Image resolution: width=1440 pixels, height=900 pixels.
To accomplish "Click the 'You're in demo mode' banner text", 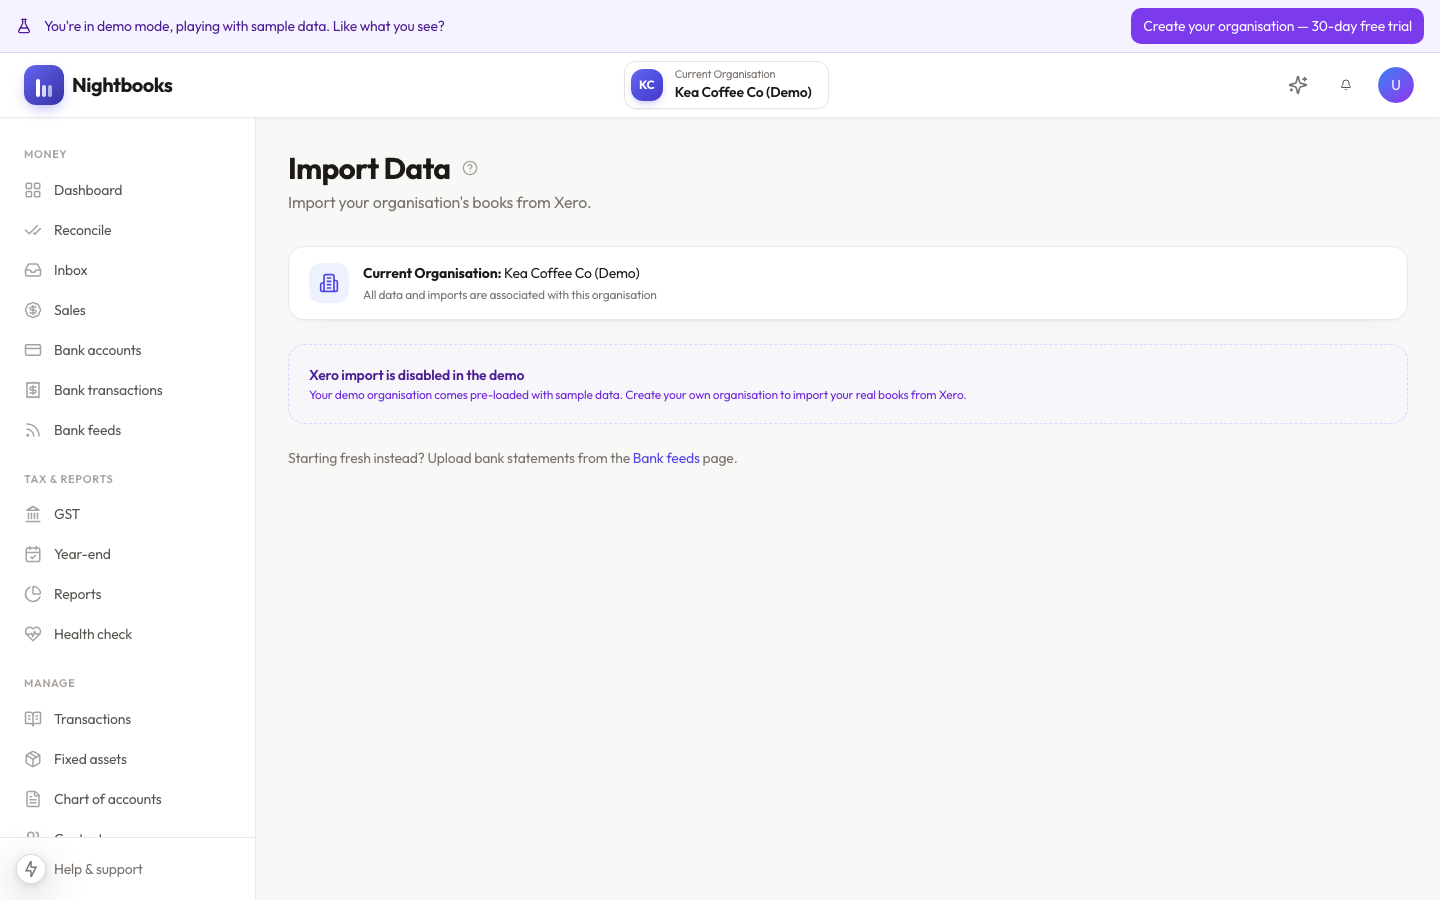I will [x=244, y=26].
